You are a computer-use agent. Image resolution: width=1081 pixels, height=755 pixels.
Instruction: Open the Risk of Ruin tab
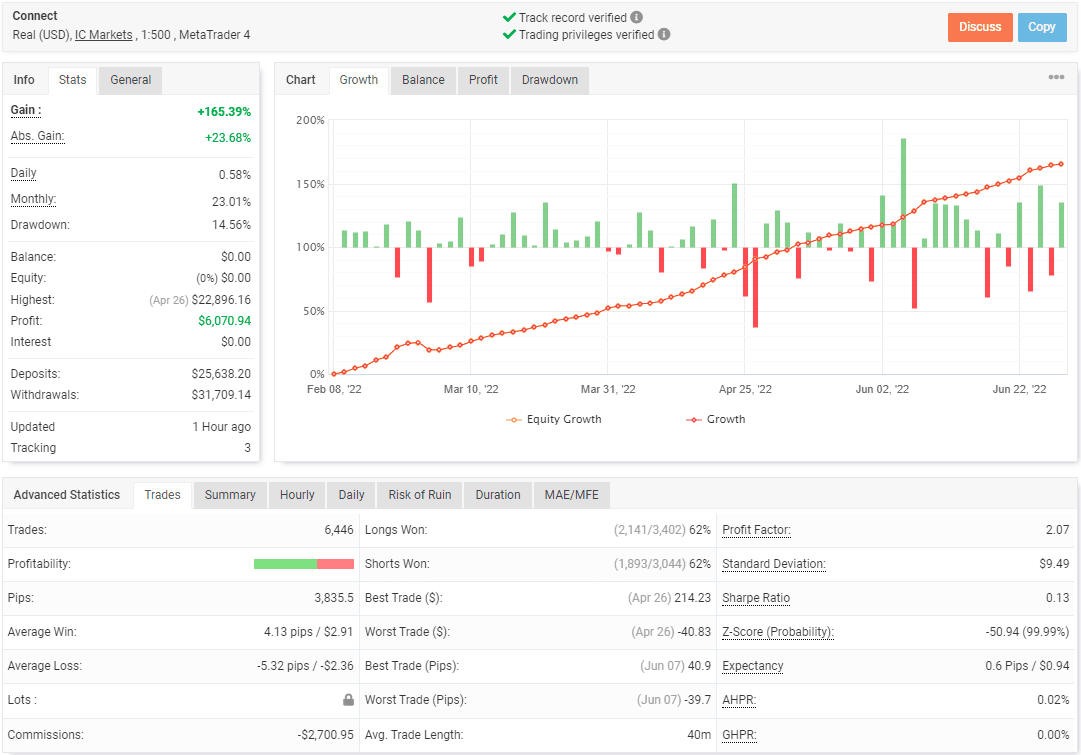coord(418,494)
